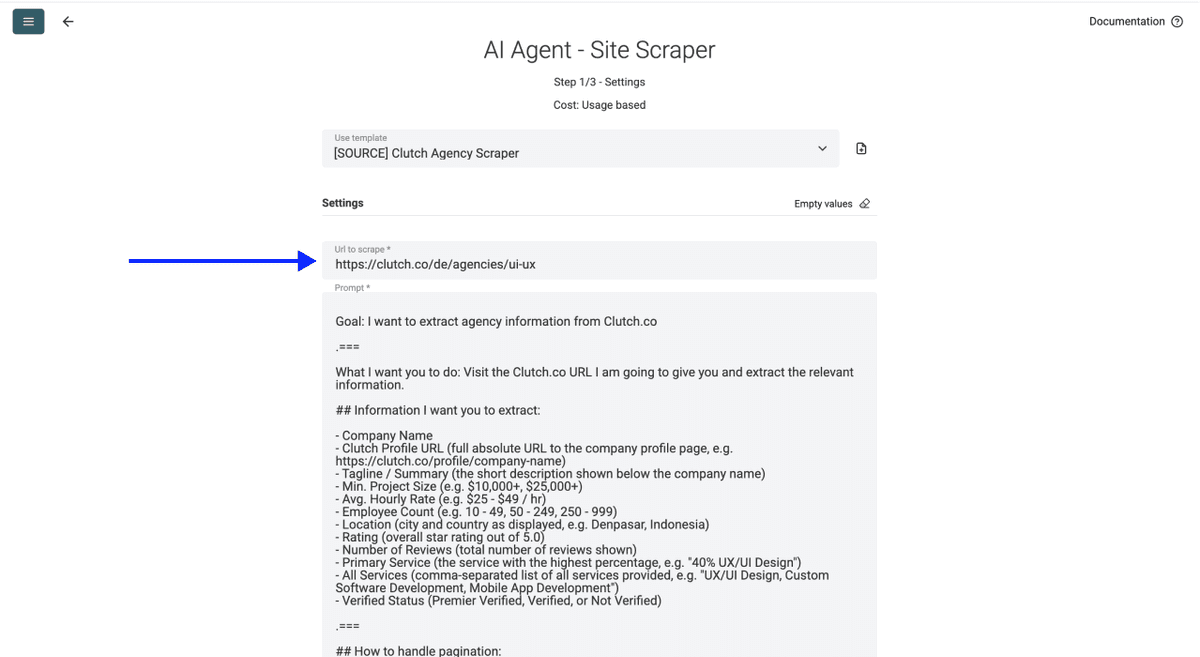This screenshot has width=1200, height=657.
Task: Click the '- Min. Project Size' prompt line
Action: (x=459, y=486)
